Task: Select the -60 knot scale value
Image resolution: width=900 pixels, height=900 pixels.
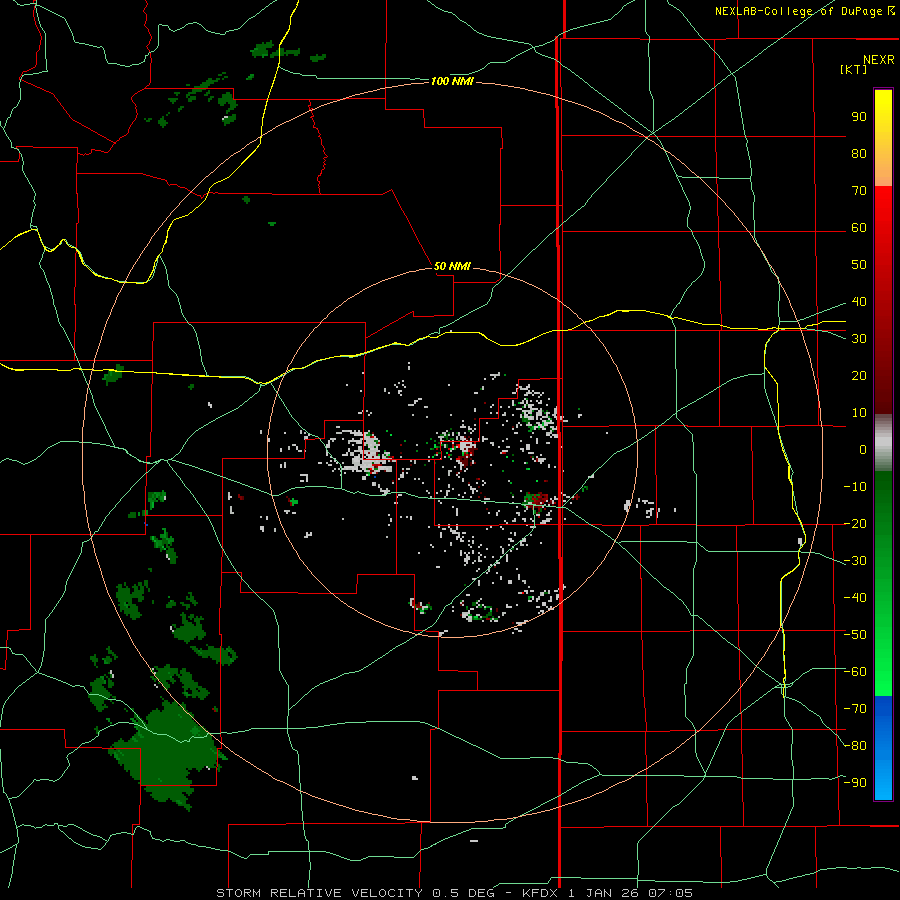Action: (855, 672)
